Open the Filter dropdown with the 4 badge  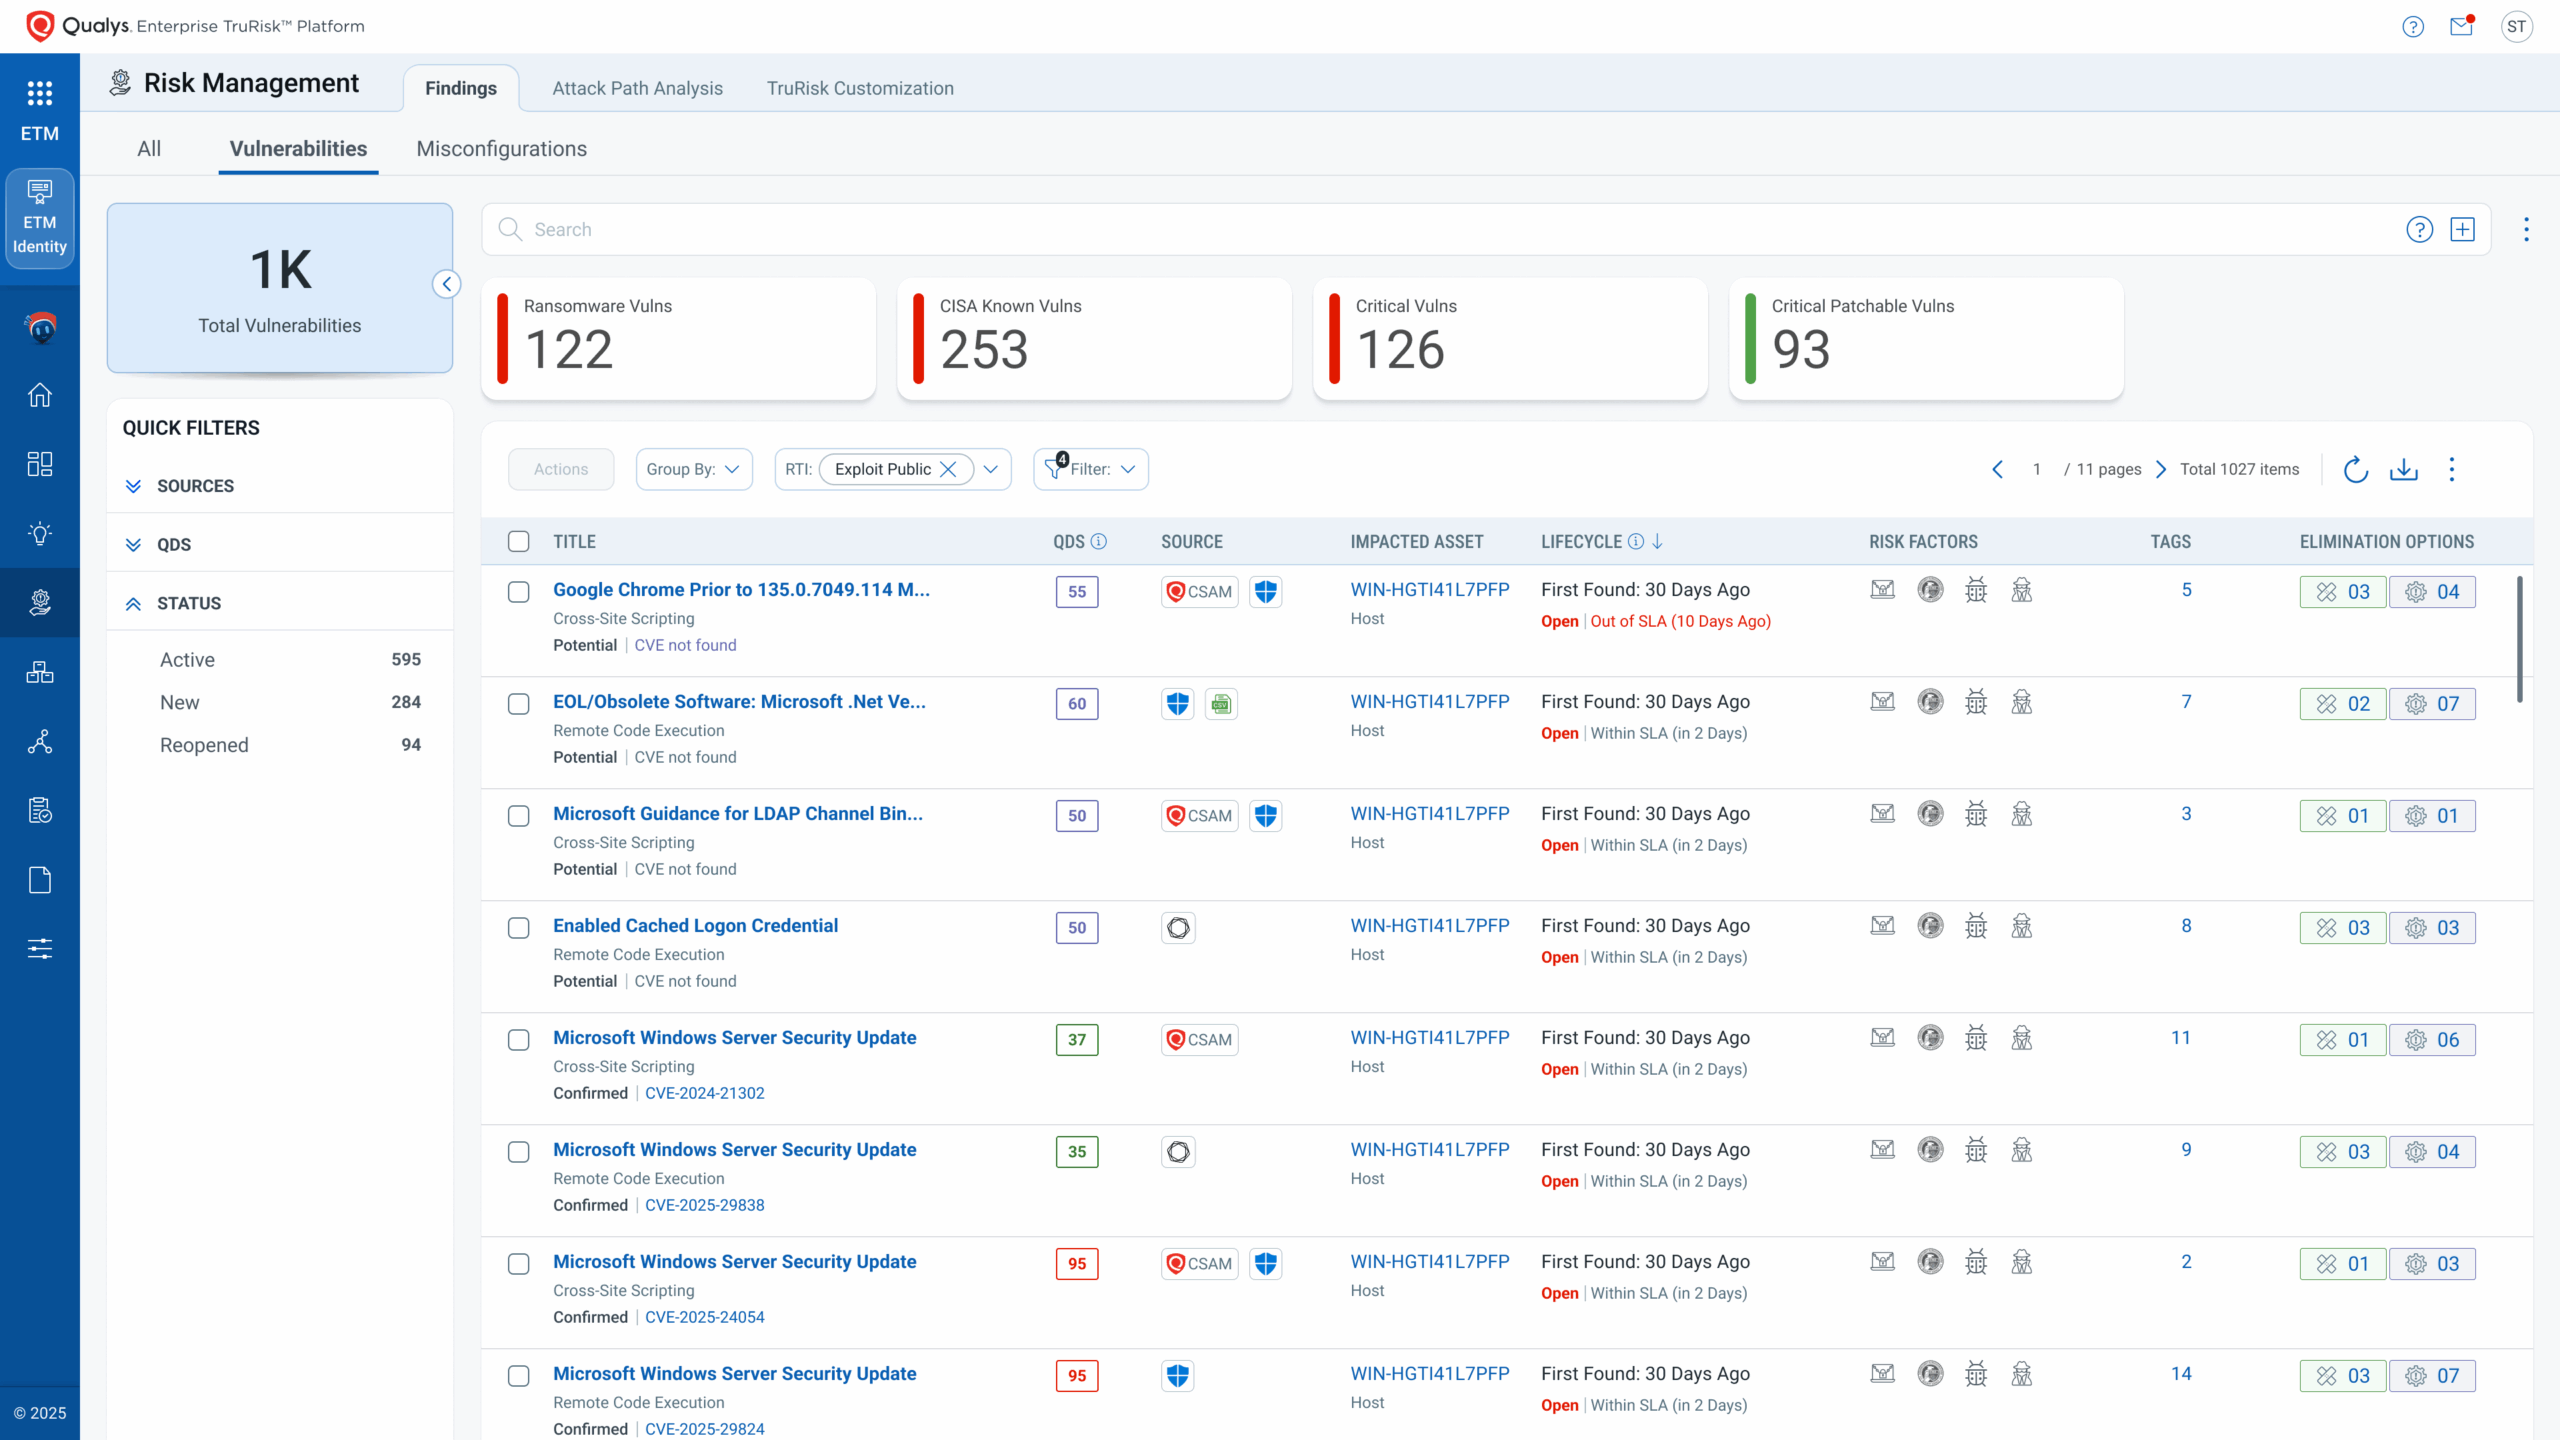pos(1091,469)
